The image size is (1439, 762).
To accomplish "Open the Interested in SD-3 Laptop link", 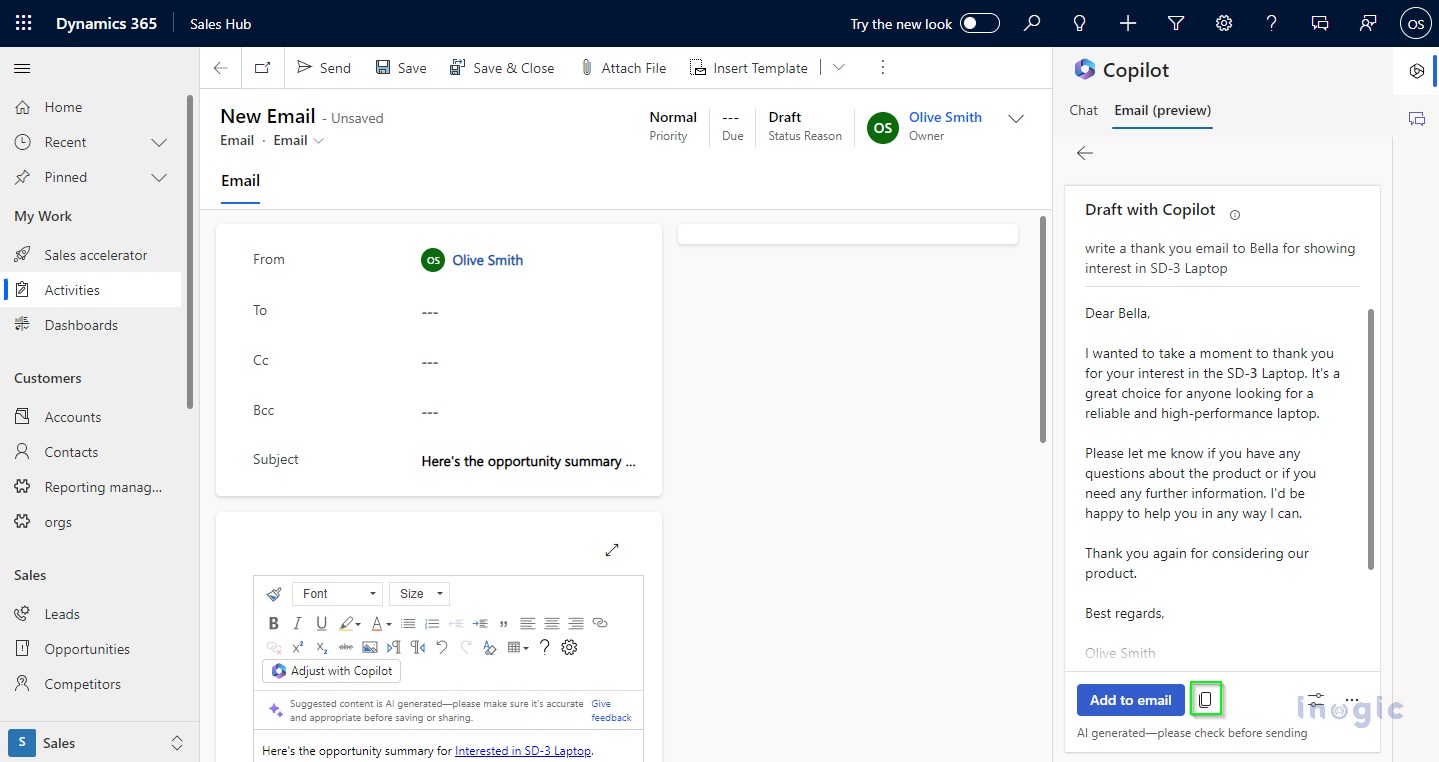I will pyautogui.click(x=523, y=751).
